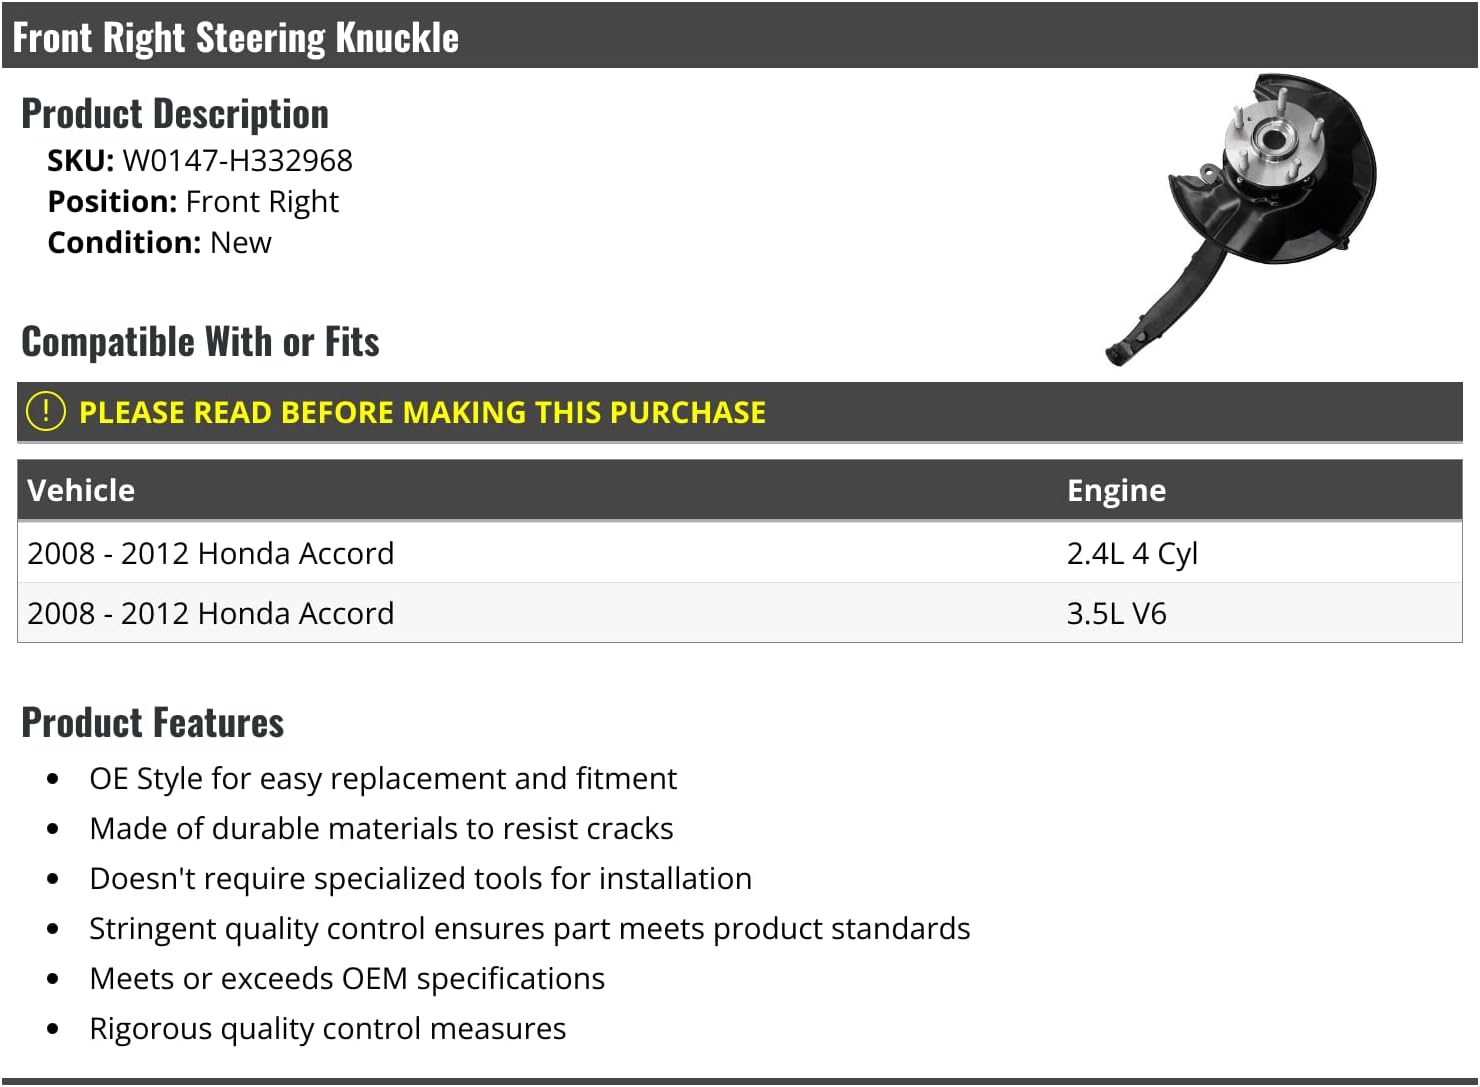
Task: Select the SKU W0147-H332968 text
Action: tap(200, 160)
